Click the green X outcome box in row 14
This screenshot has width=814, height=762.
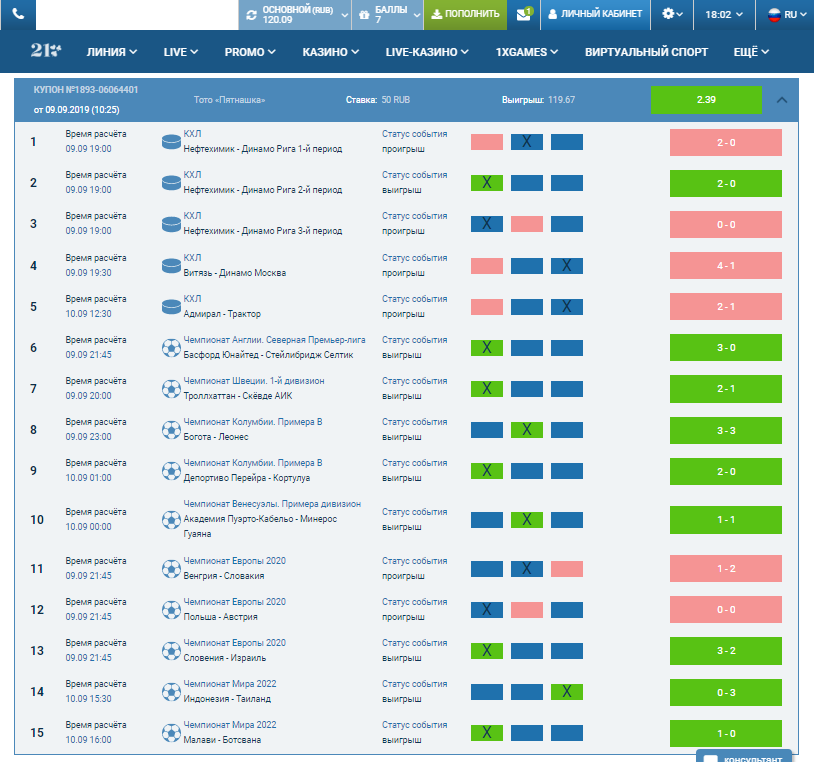pyautogui.click(x=567, y=691)
